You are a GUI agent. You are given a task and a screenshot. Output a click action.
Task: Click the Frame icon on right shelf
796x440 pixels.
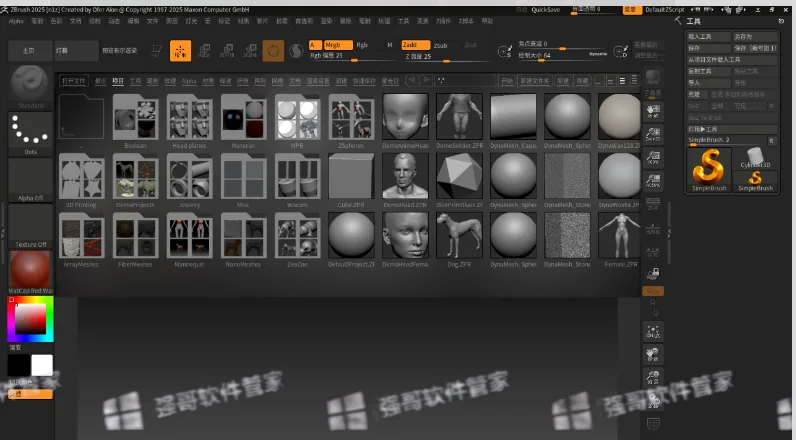click(653, 332)
